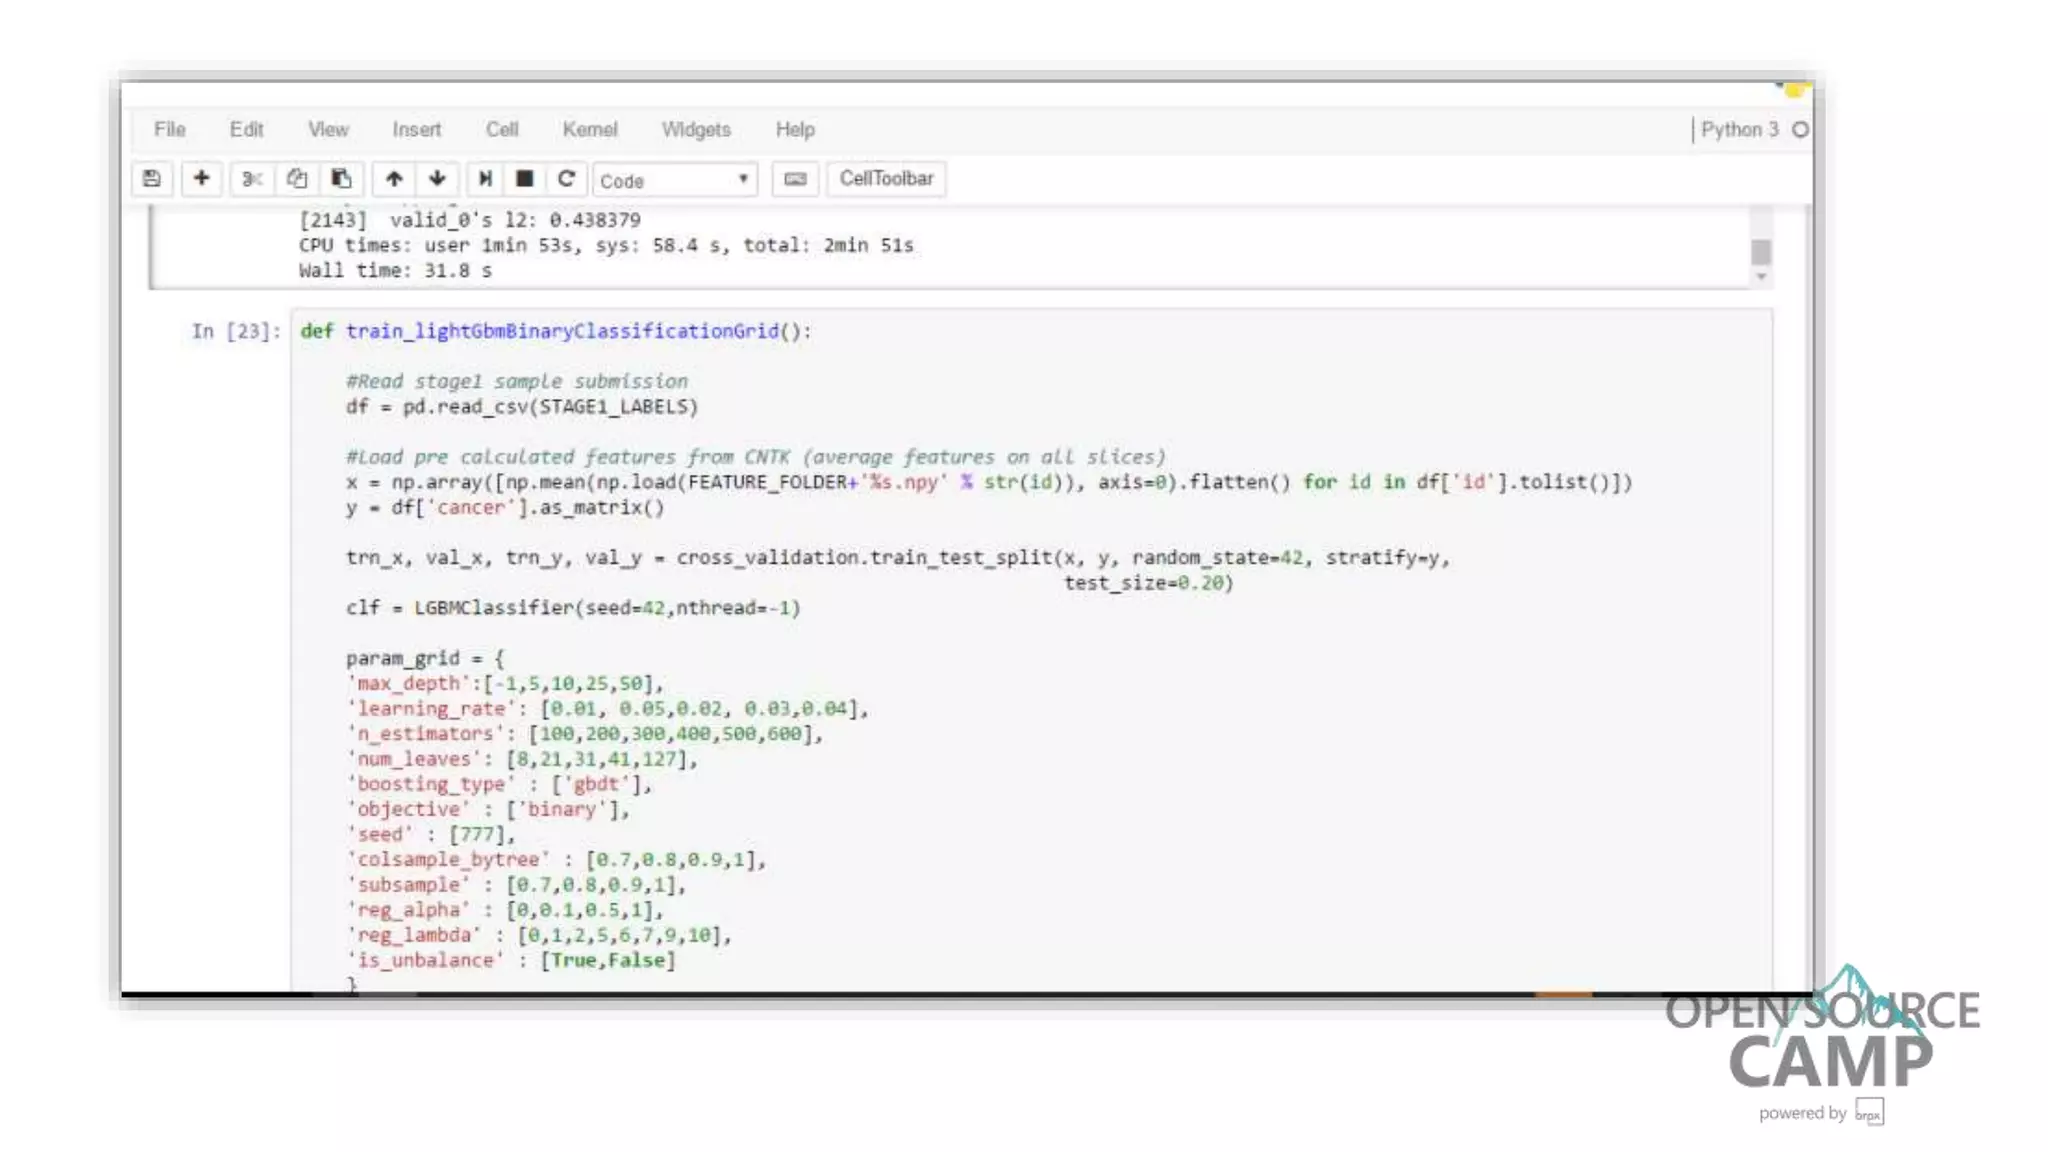Click the CellToolbar button

(x=886, y=179)
